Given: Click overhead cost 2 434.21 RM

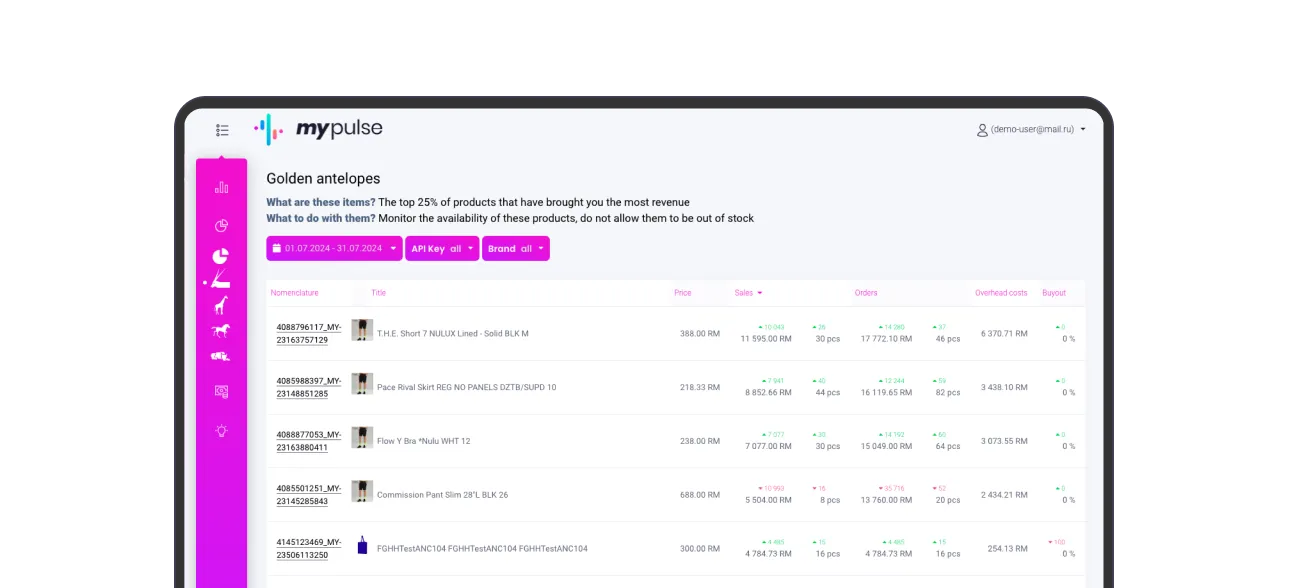Looking at the screenshot, I should (1004, 495).
